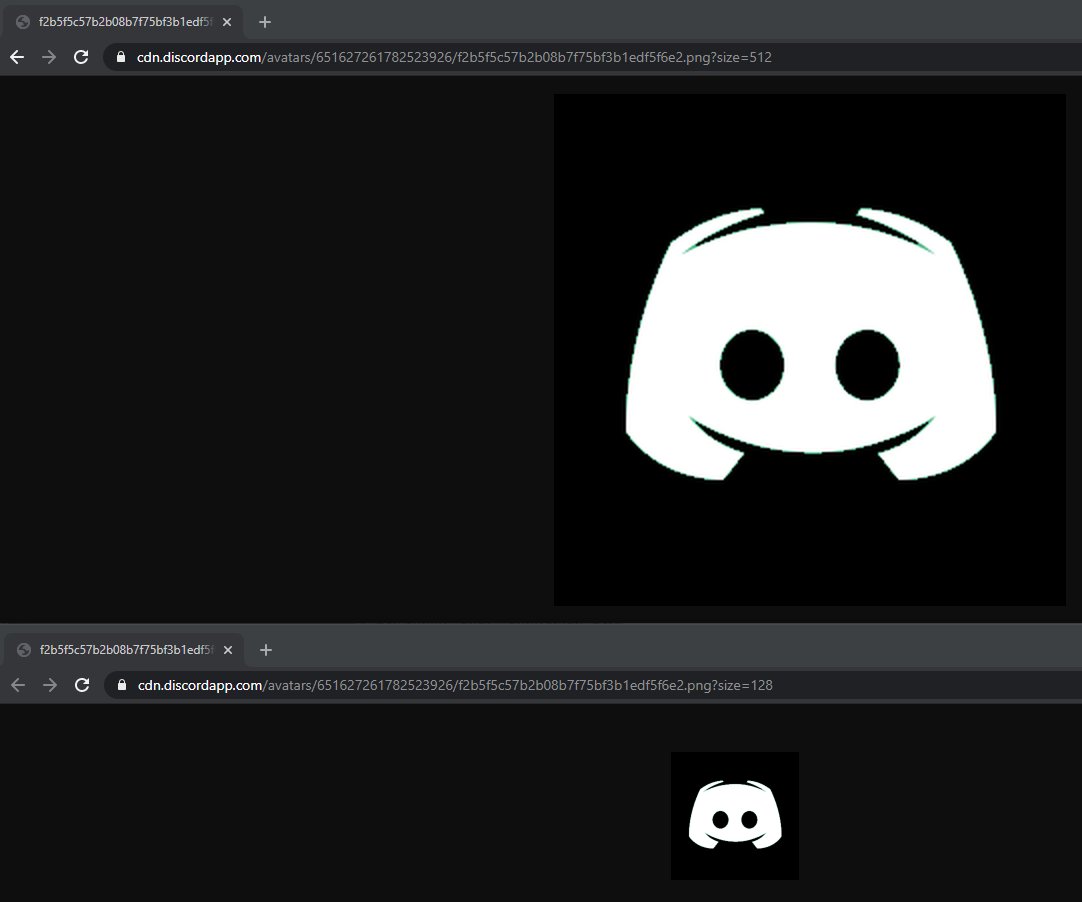Click the address bar with size=128 URL

click(593, 685)
